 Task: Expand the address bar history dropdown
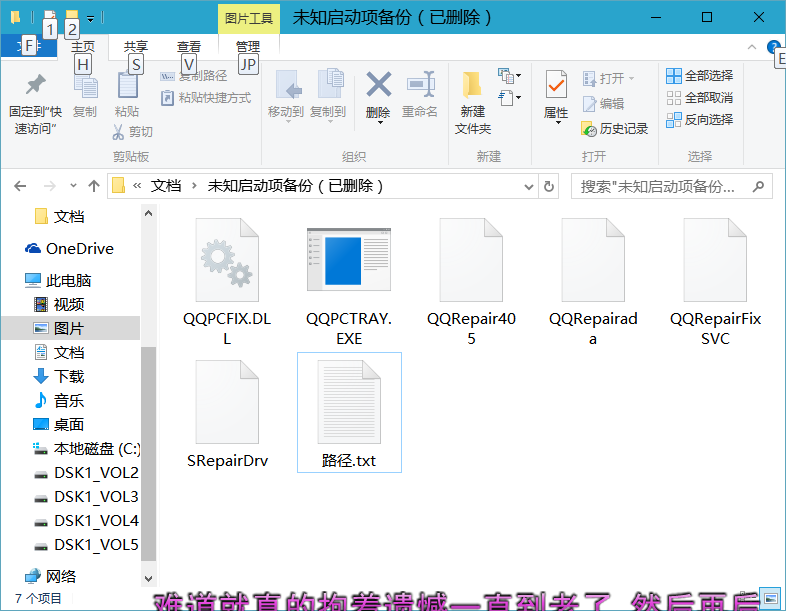pos(528,187)
